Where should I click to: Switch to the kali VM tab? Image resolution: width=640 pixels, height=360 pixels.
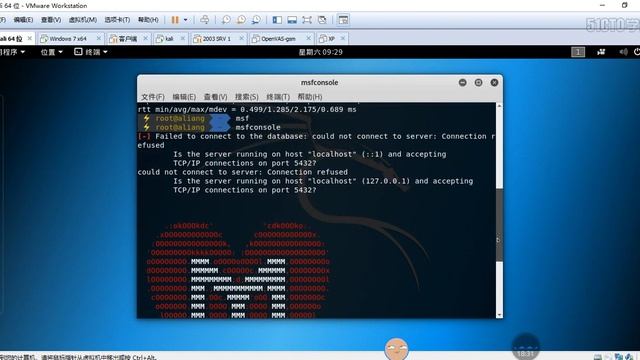point(169,39)
